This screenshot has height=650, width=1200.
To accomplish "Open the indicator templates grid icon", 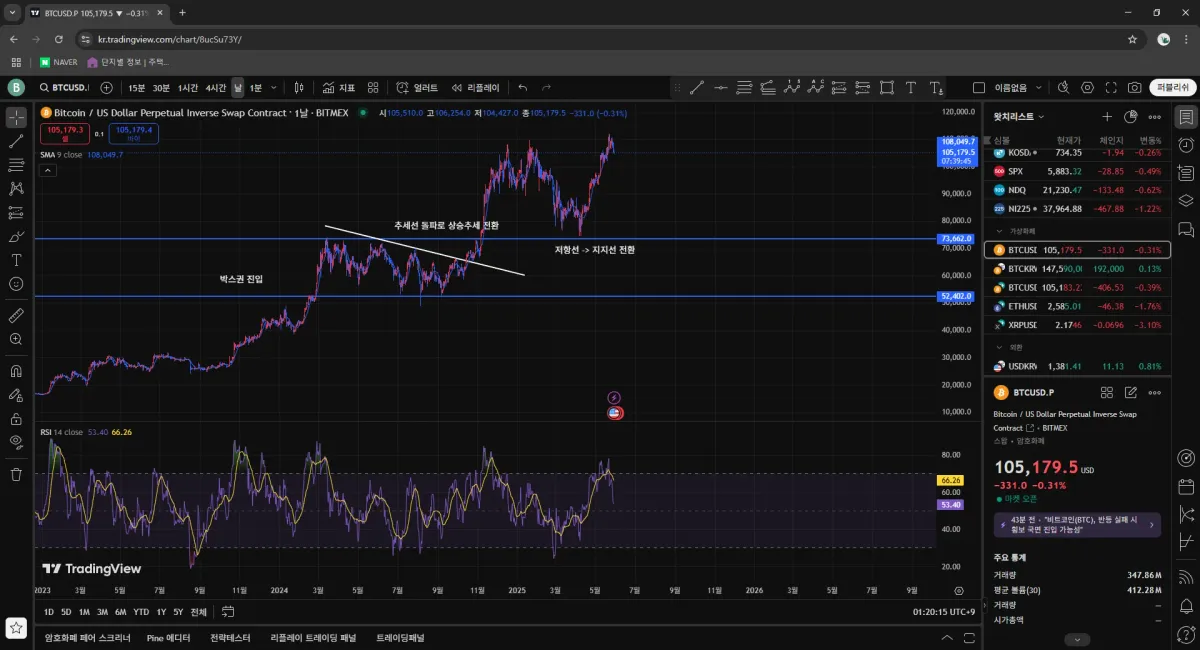I will (x=373, y=87).
